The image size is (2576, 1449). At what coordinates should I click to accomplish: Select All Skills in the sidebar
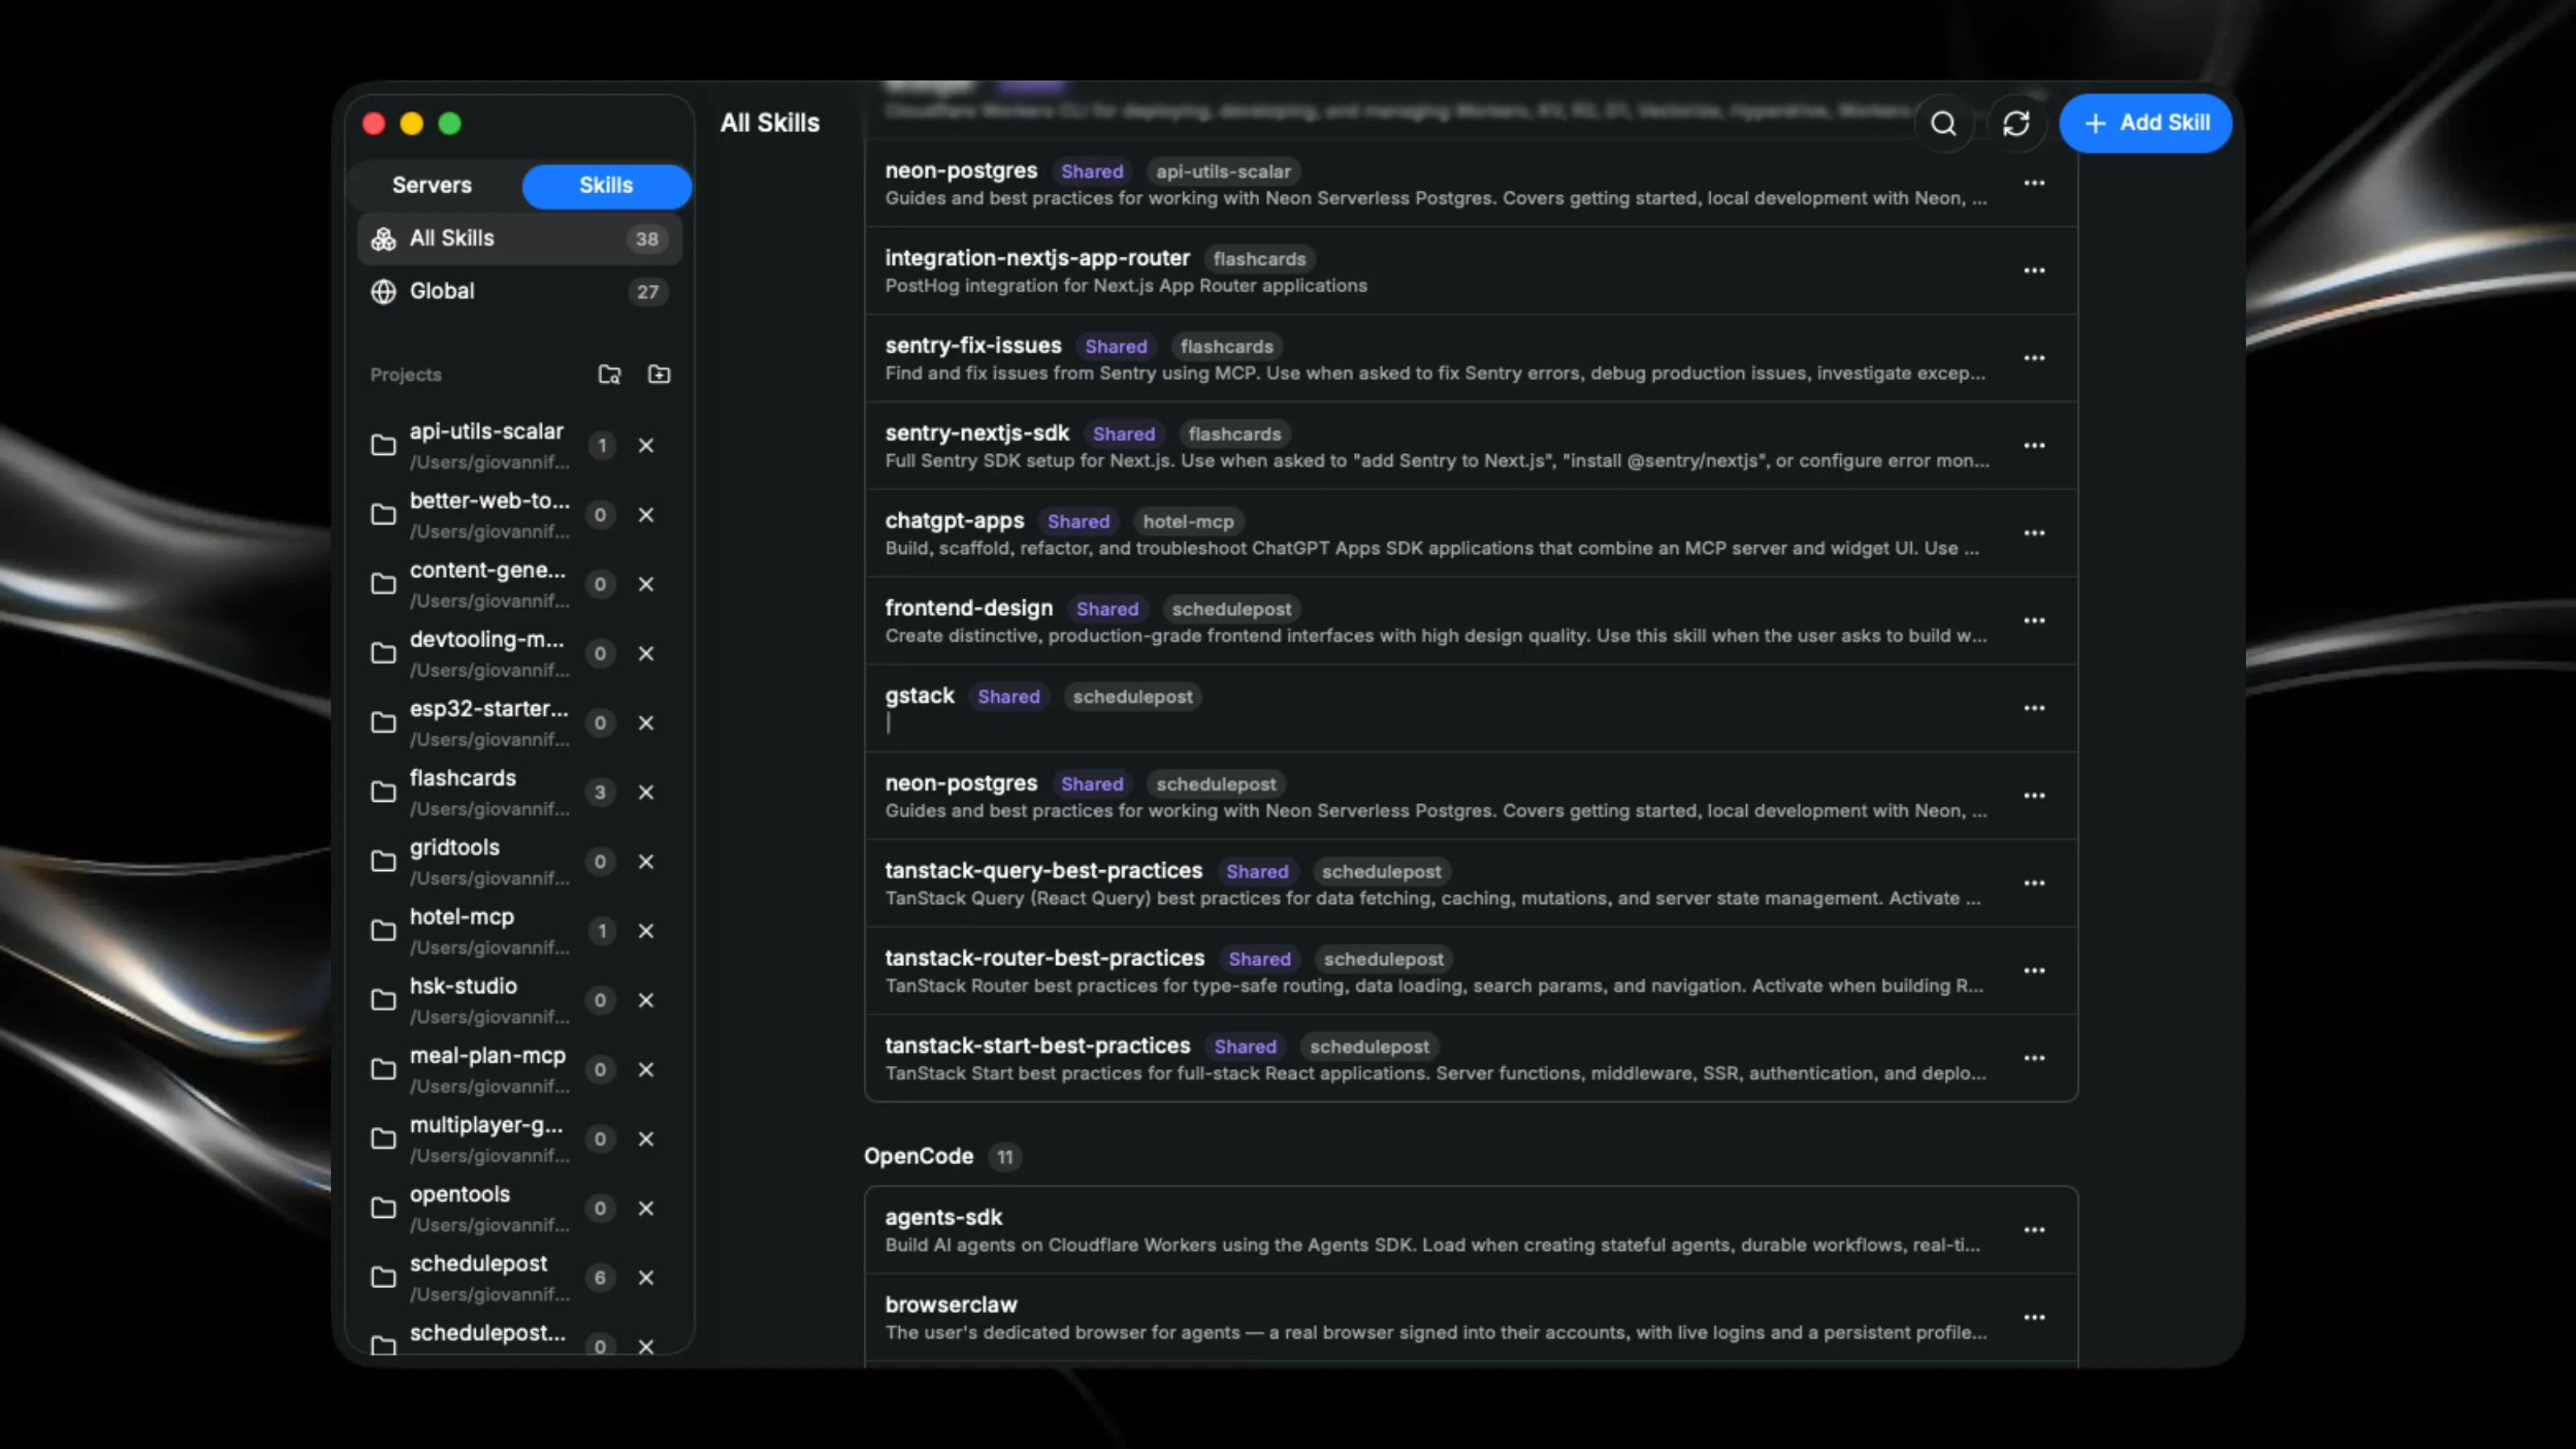519,238
